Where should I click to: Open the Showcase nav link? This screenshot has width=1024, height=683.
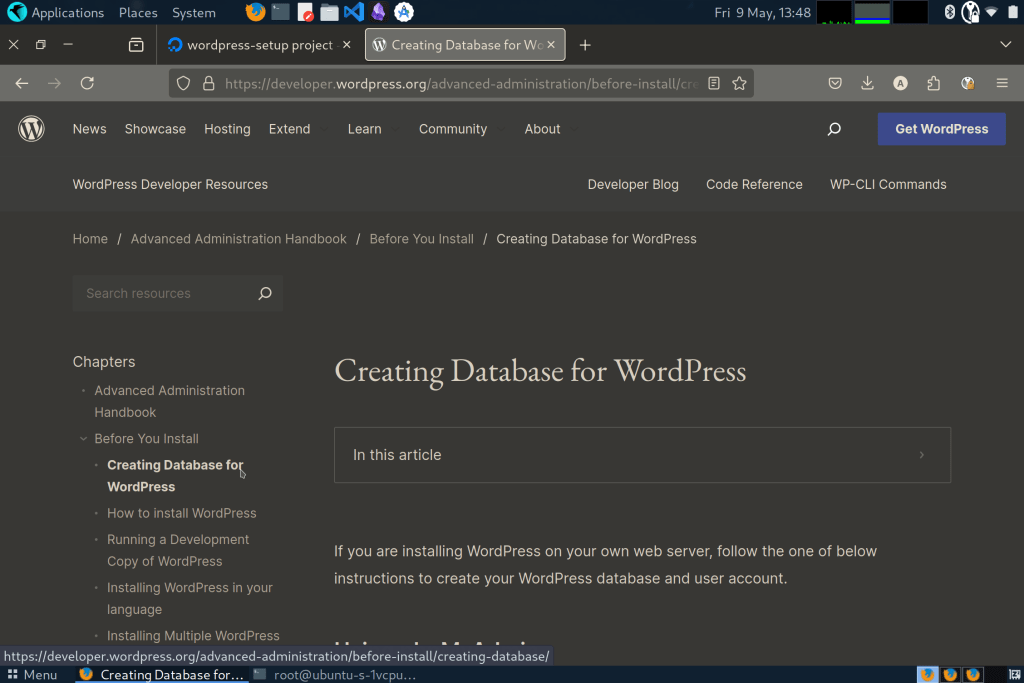click(155, 129)
